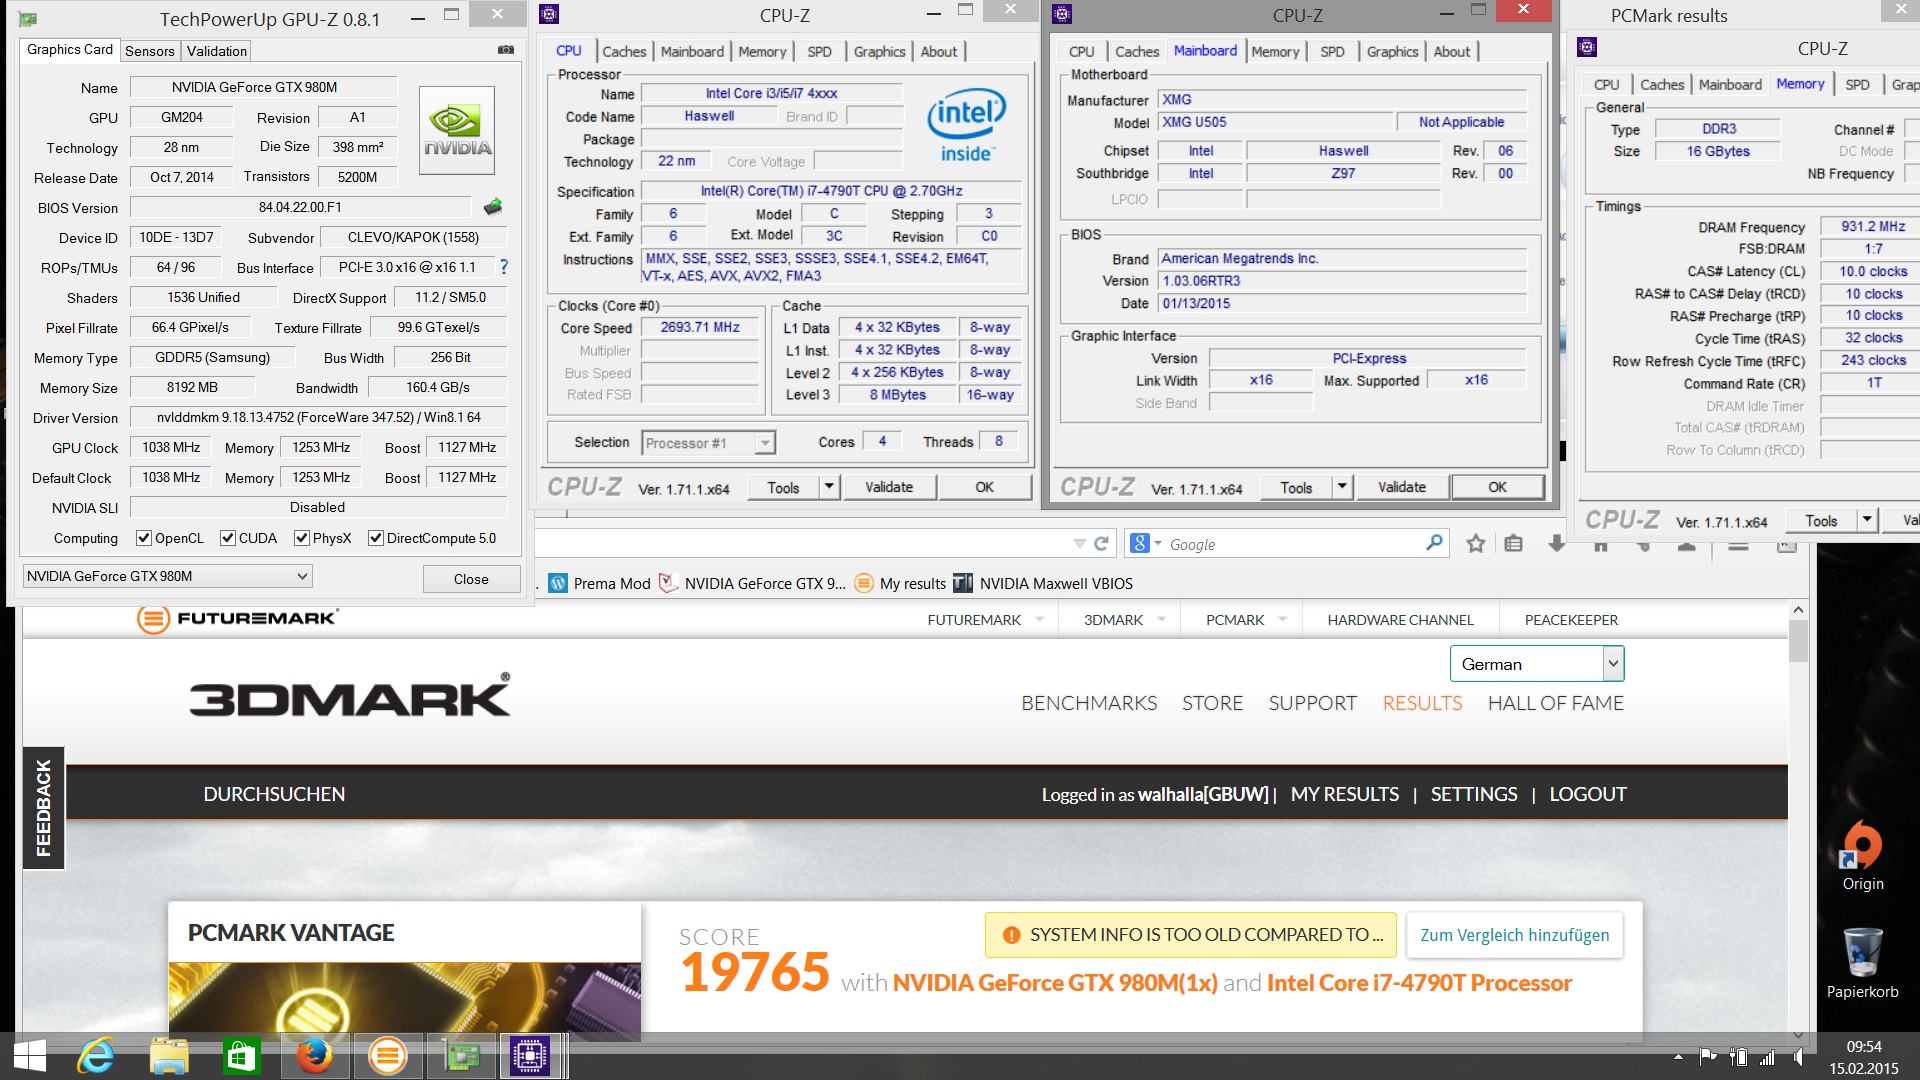This screenshot has width=1920, height=1080.
Task: Click the web page vertical scrollbar thumb
Action: pyautogui.click(x=1798, y=641)
